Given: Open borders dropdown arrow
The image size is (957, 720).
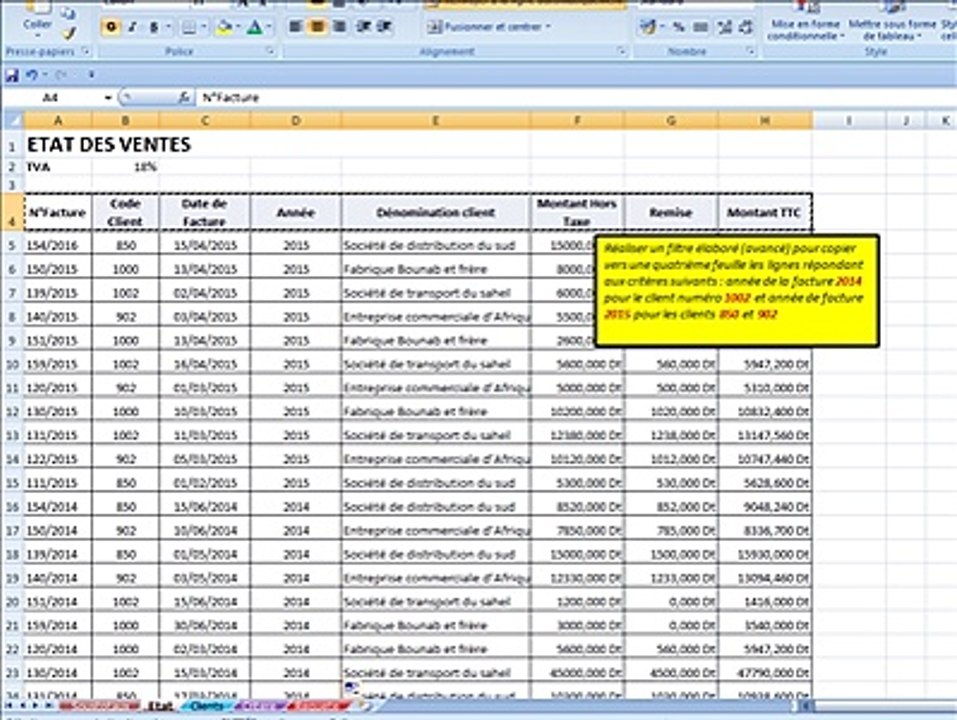Looking at the screenshot, I should click(204, 27).
